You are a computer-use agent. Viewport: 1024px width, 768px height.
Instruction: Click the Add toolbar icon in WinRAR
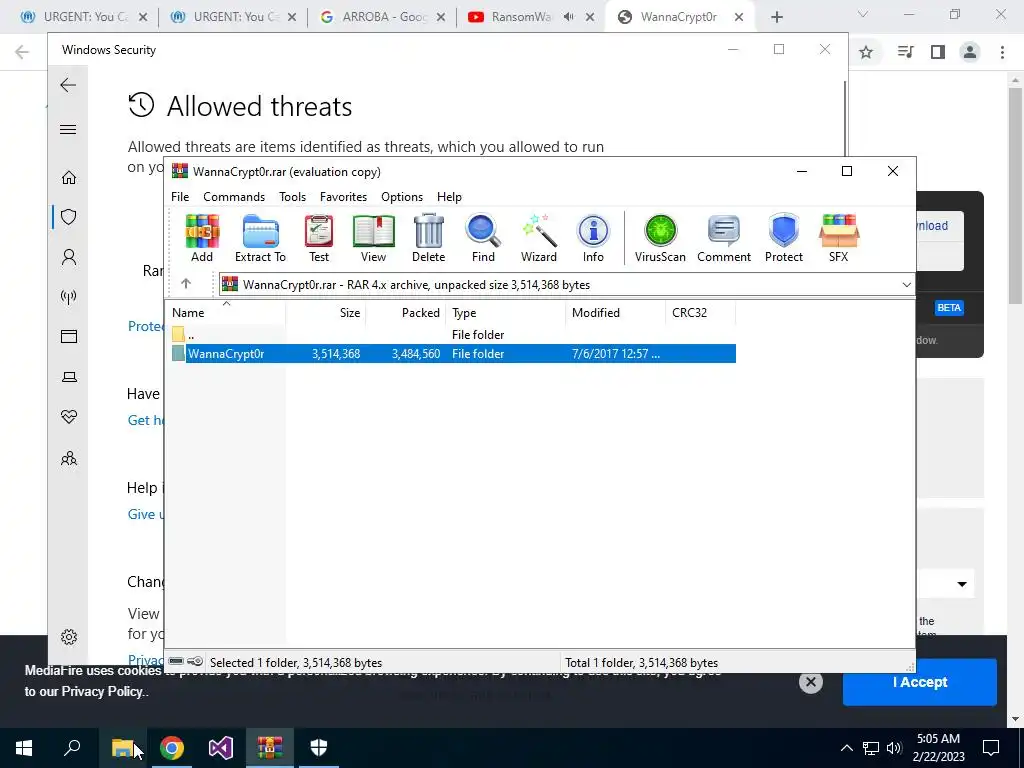pyautogui.click(x=202, y=238)
